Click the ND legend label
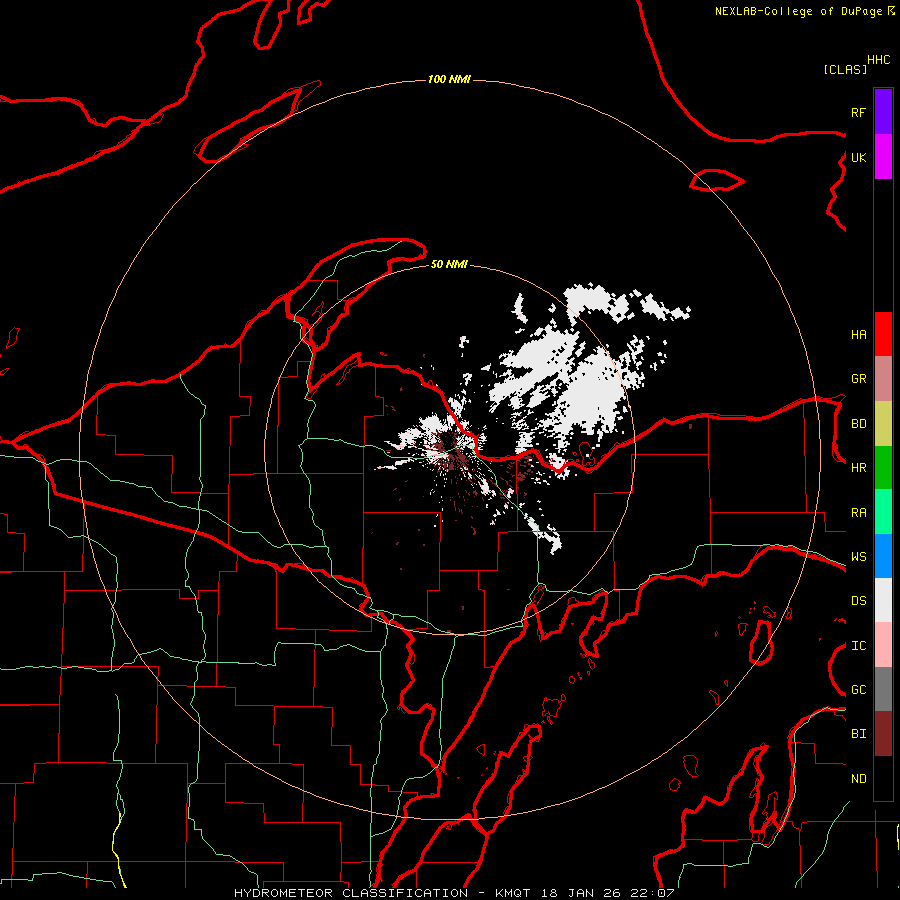Image resolution: width=900 pixels, height=900 pixels. tap(858, 779)
